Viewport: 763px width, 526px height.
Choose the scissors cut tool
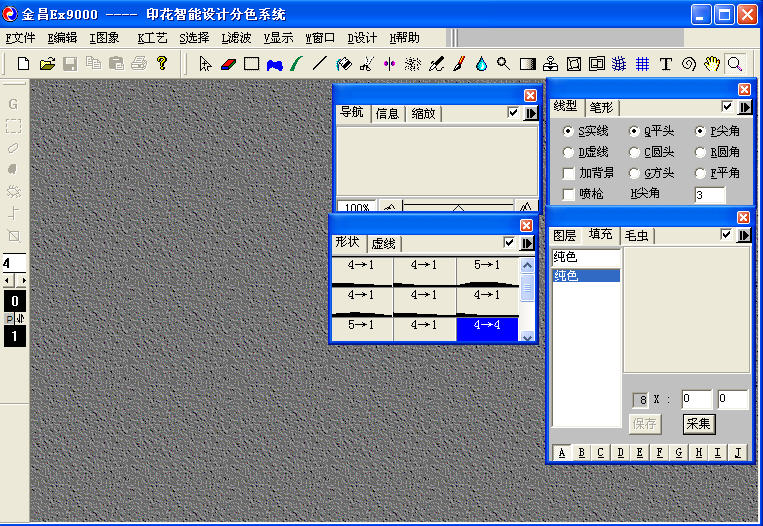click(366, 64)
